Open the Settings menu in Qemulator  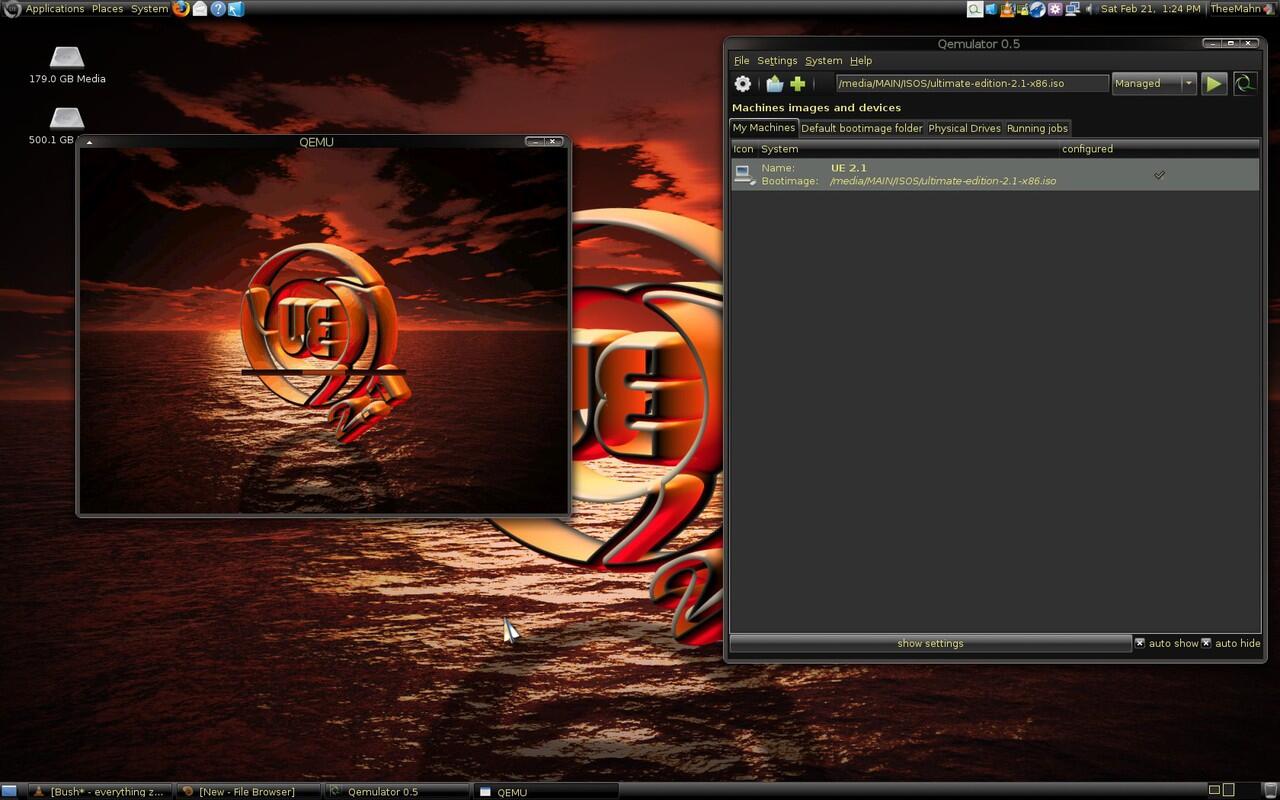coord(777,60)
